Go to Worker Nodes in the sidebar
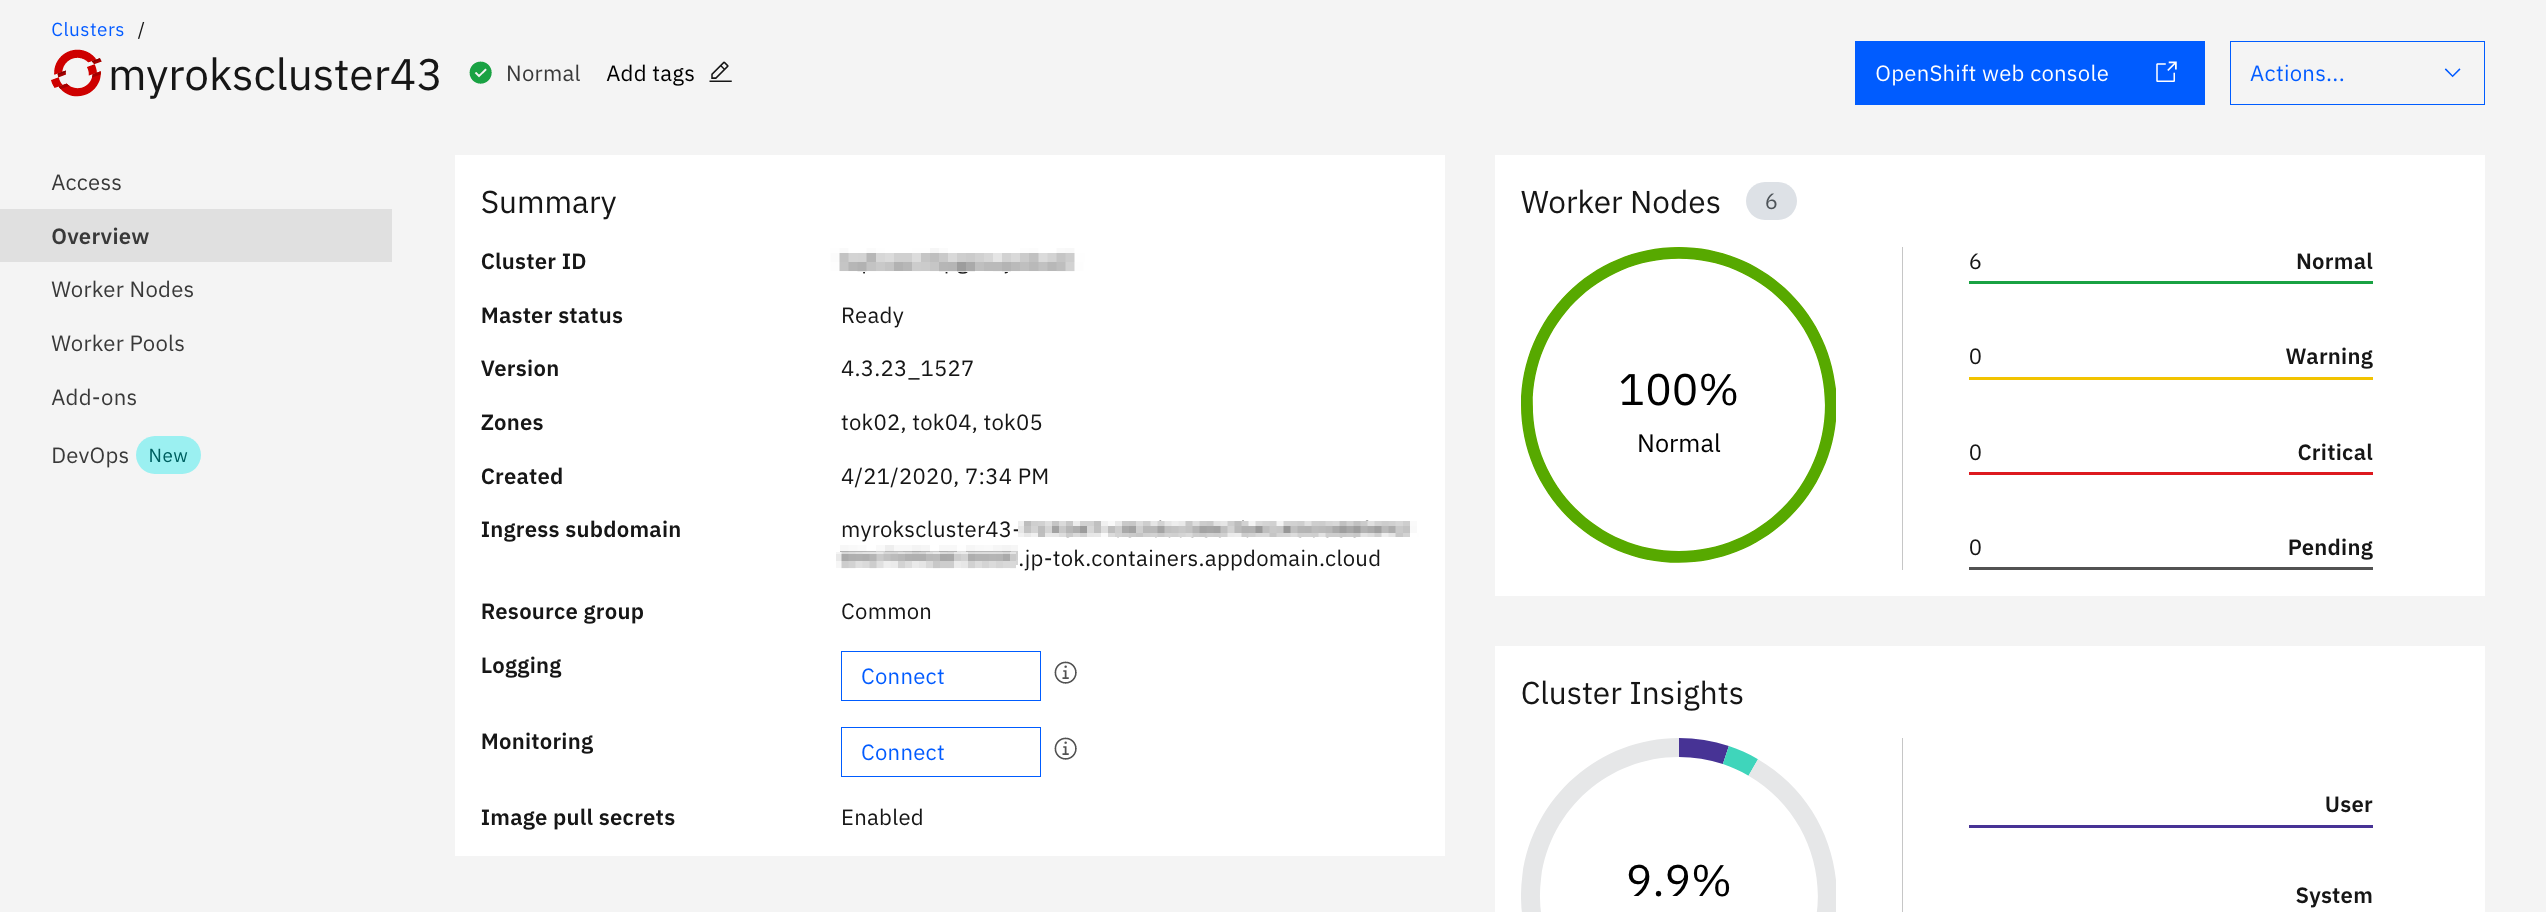The height and width of the screenshot is (912, 2546). [x=123, y=290]
